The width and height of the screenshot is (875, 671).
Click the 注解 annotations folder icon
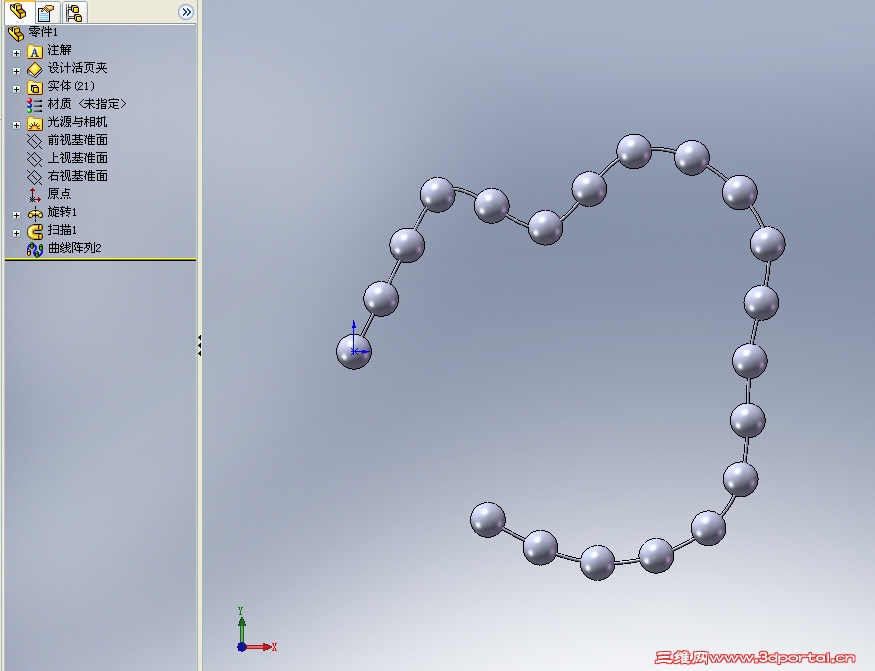(x=35, y=52)
